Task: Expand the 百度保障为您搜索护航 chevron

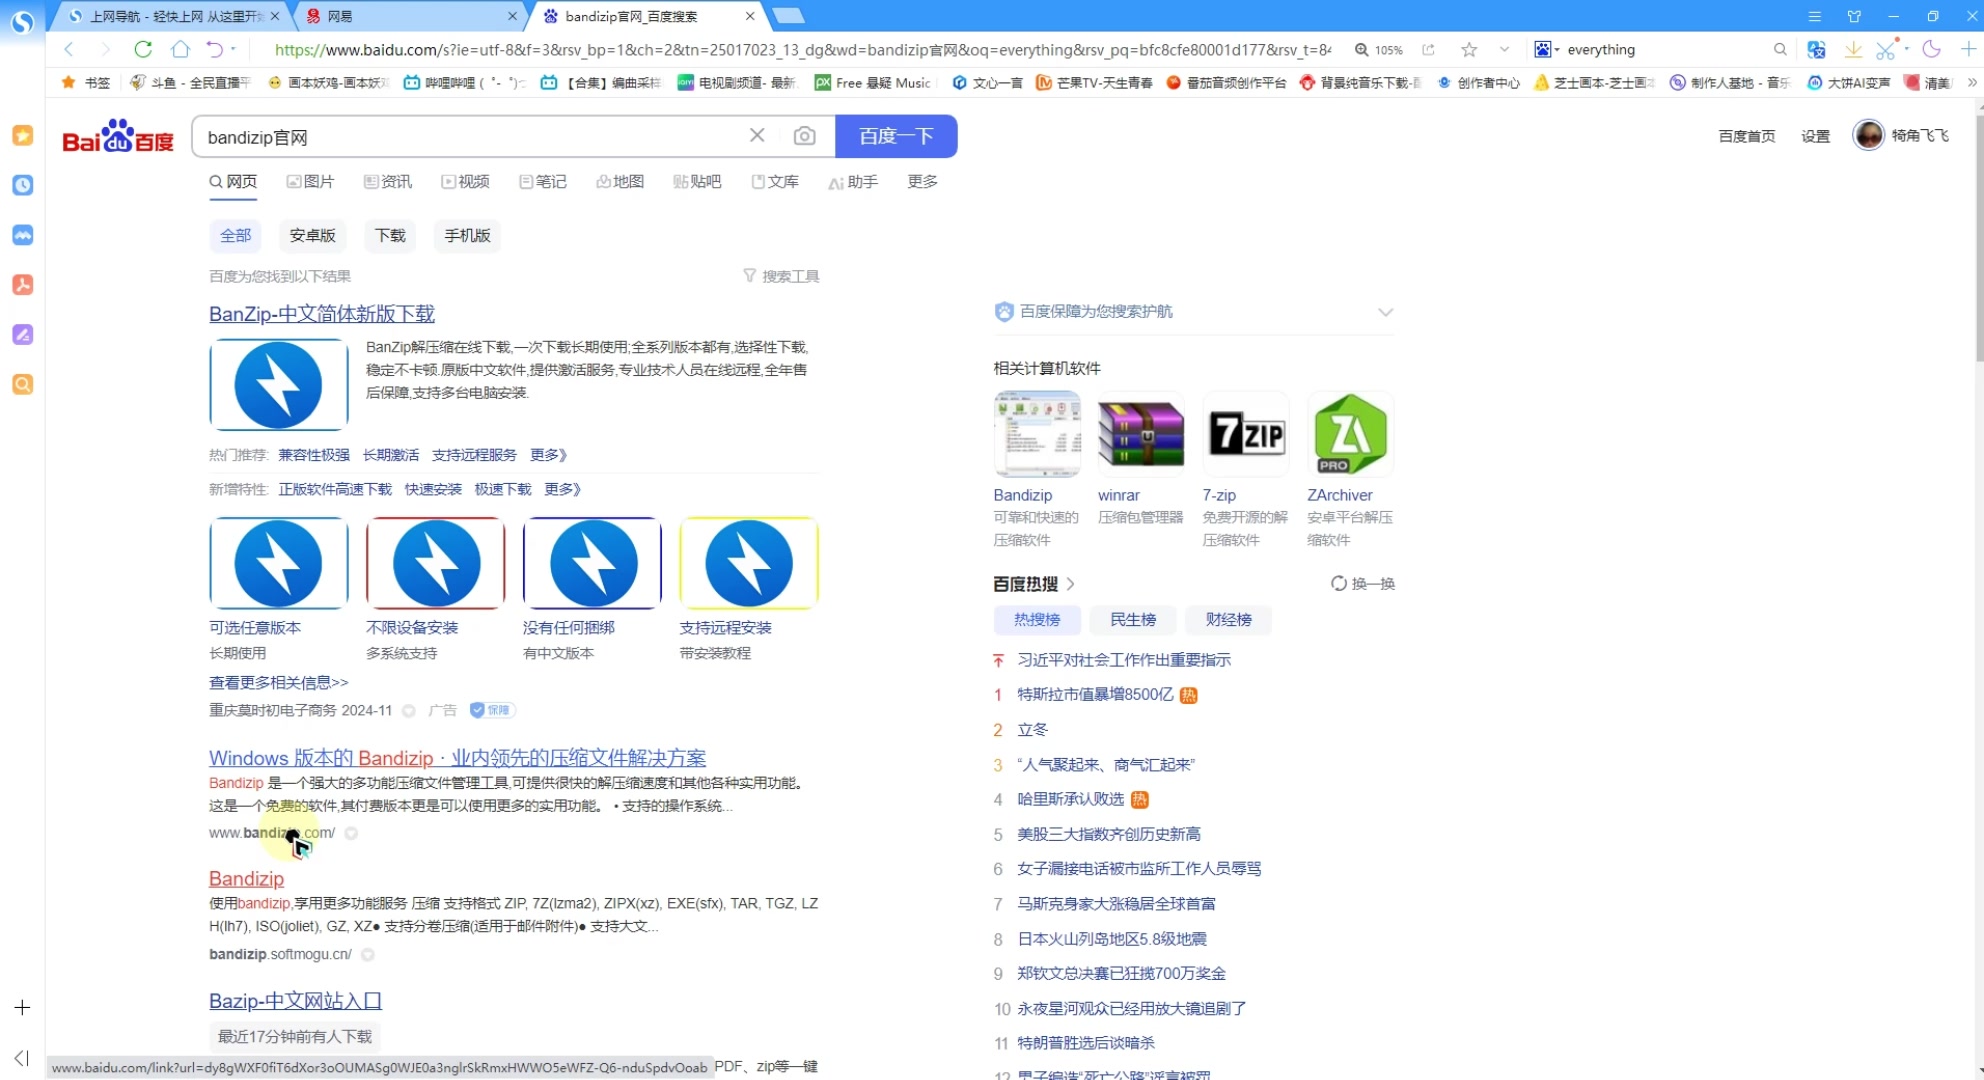Action: pyautogui.click(x=1385, y=312)
